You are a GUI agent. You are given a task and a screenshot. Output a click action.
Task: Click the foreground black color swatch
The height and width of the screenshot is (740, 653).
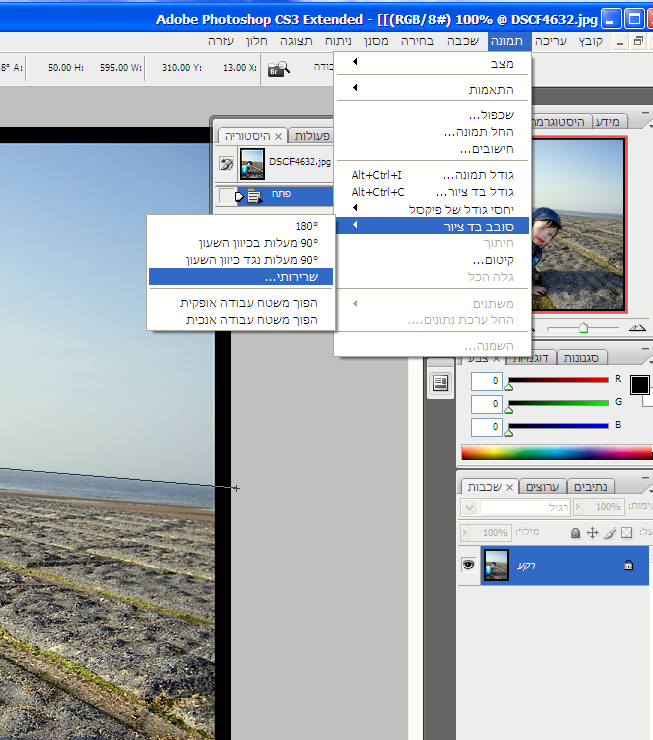[x=639, y=385]
